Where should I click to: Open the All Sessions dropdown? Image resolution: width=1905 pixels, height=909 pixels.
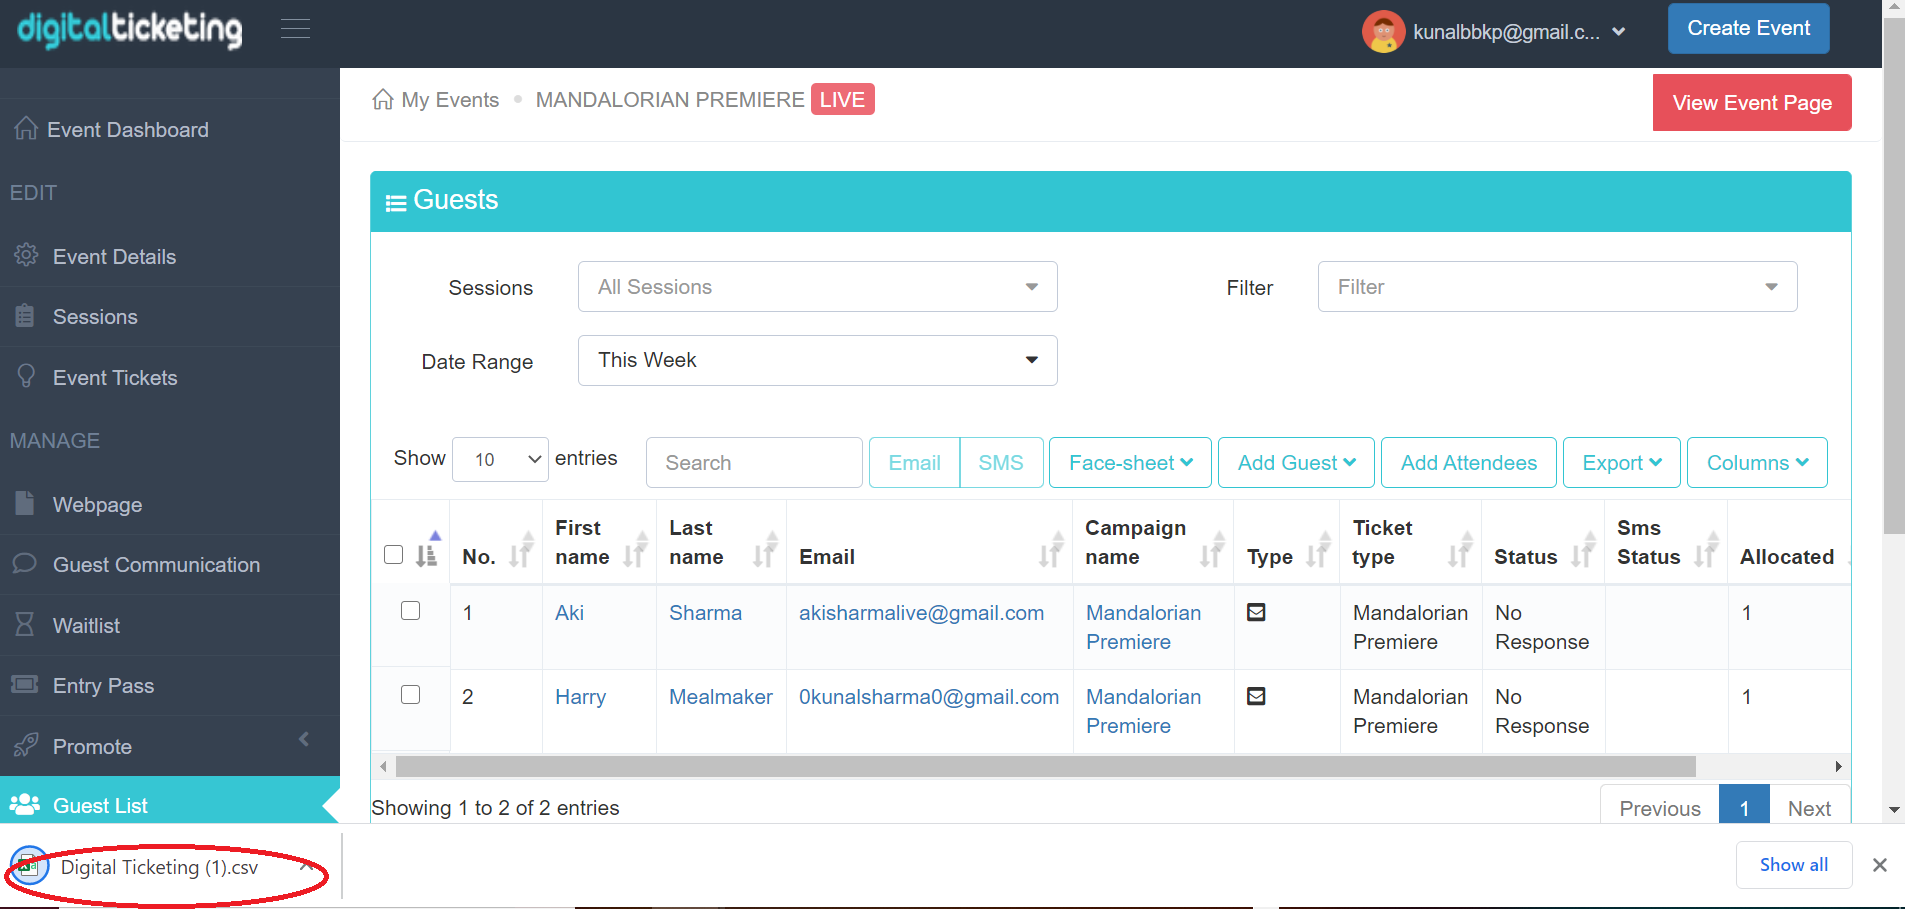(817, 287)
